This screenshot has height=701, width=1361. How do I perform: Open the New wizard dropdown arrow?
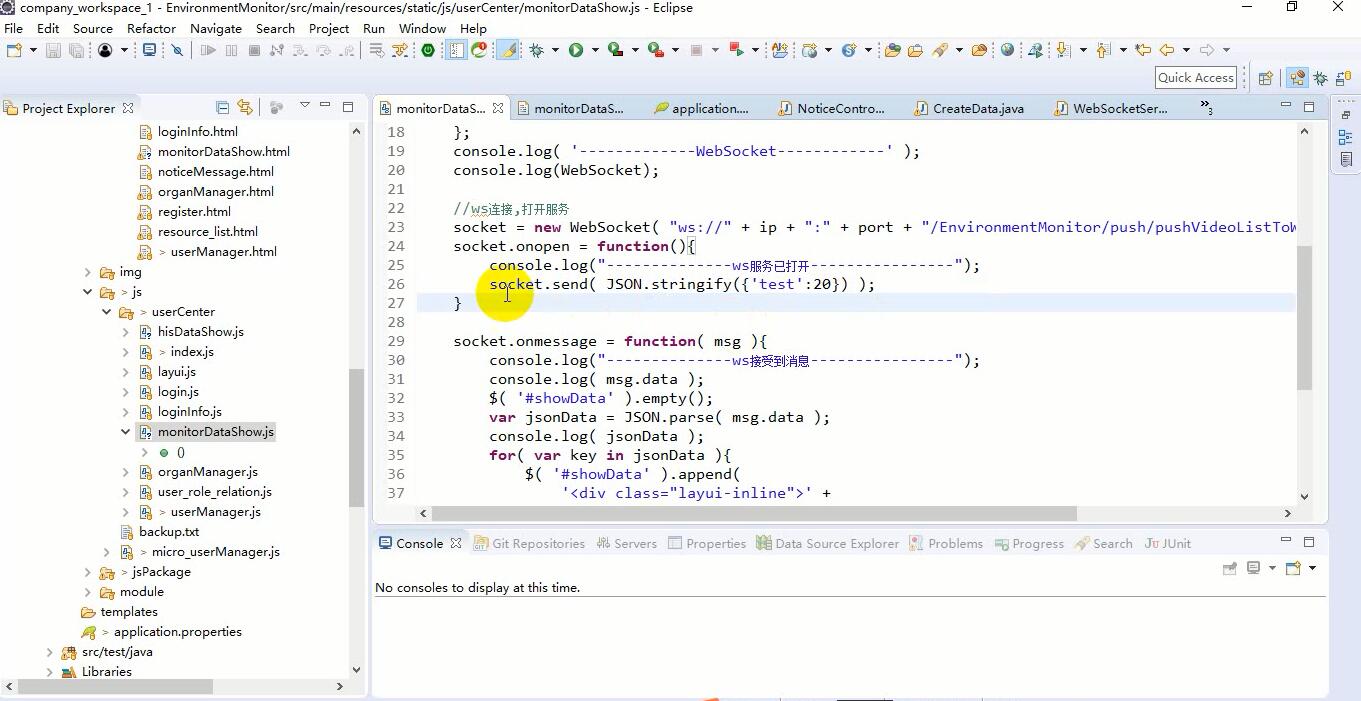coord(33,50)
